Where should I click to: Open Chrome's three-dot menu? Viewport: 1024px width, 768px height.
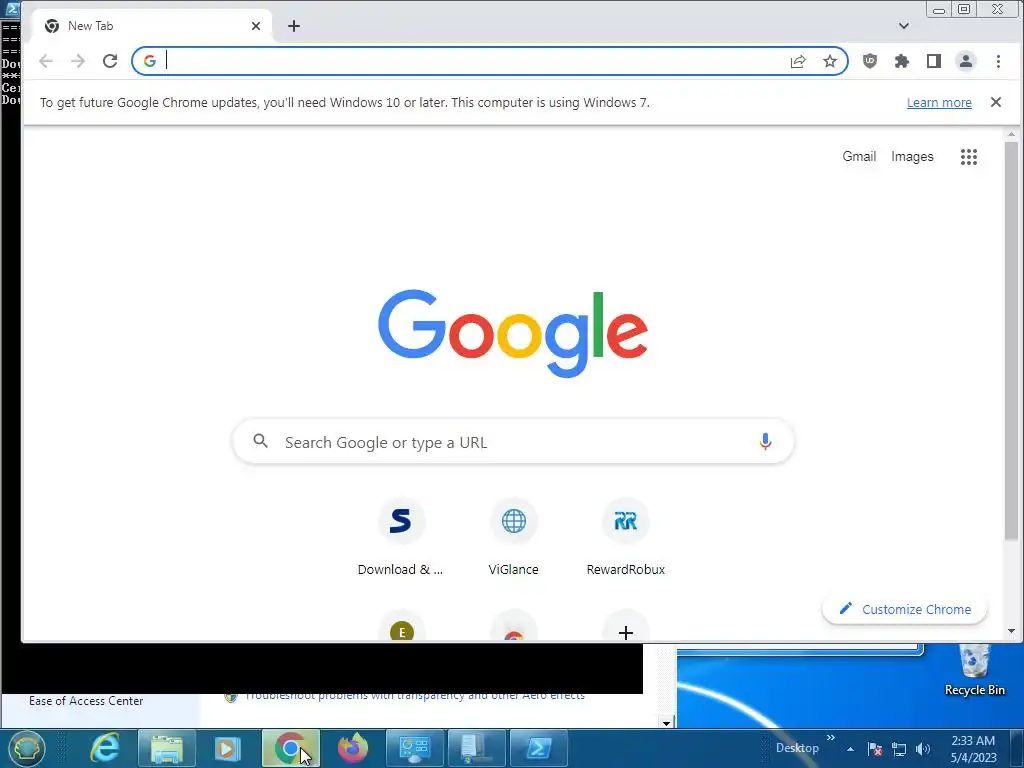click(x=998, y=61)
